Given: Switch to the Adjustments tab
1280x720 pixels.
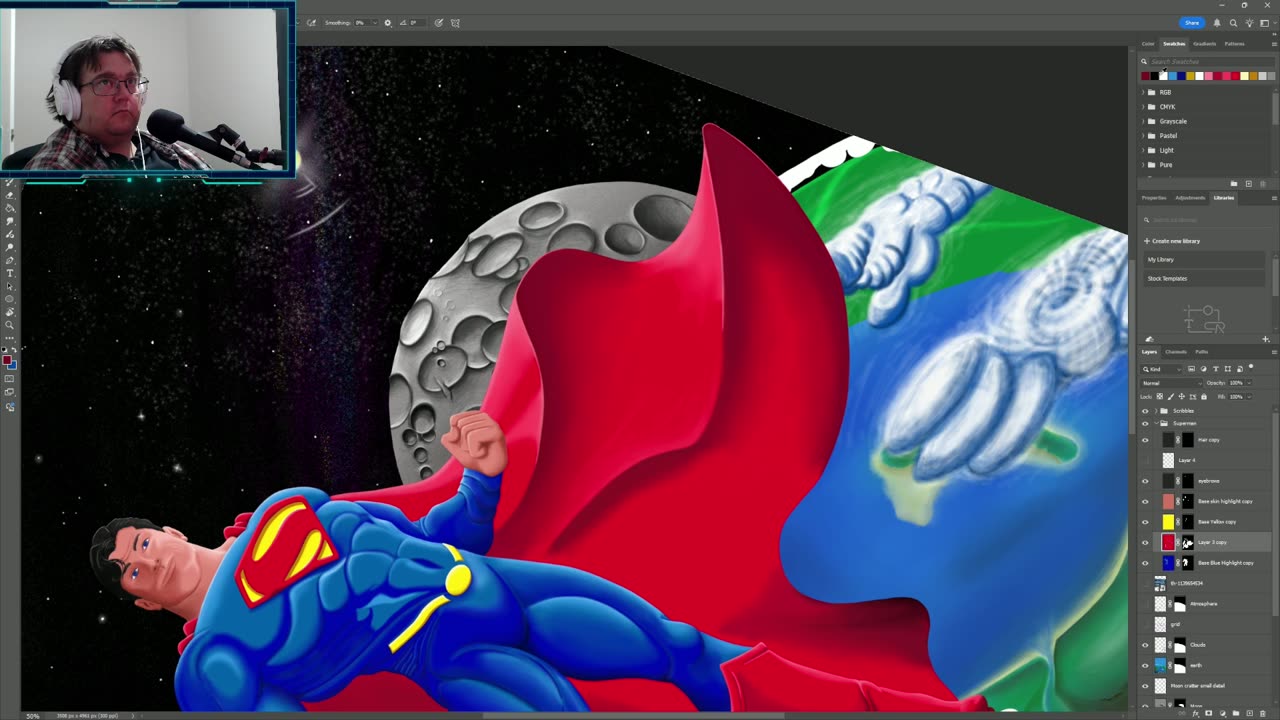Looking at the screenshot, I should [x=1190, y=198].
